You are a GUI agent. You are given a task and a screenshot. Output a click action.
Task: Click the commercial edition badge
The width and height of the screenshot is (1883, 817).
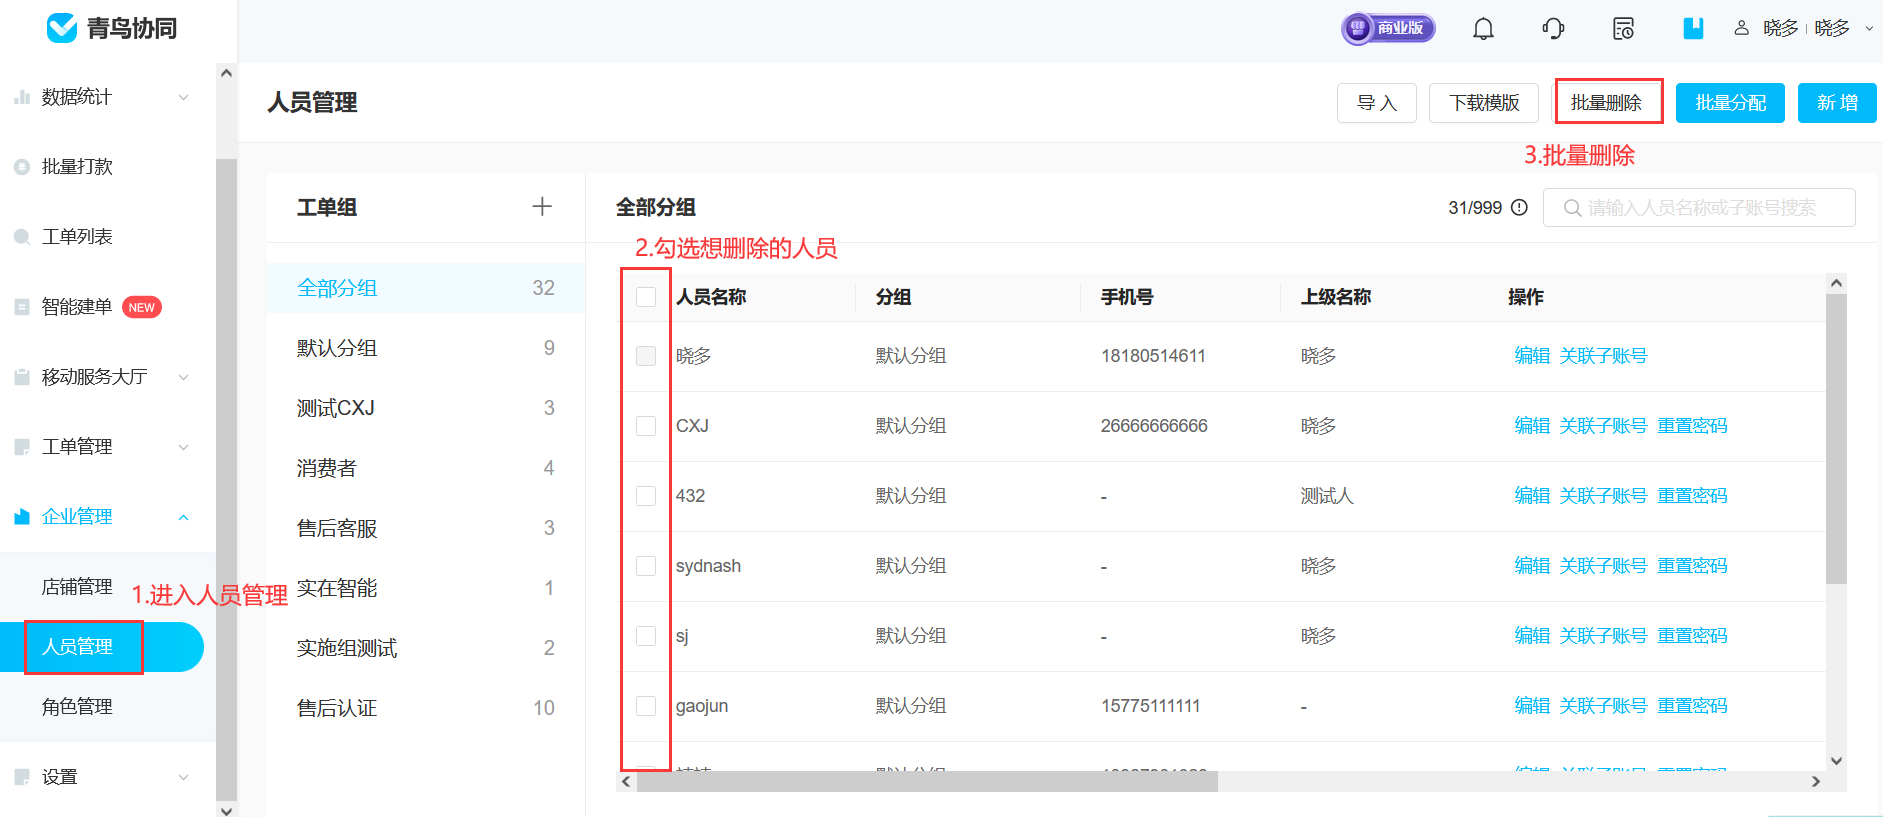(x=1388, y=28)
